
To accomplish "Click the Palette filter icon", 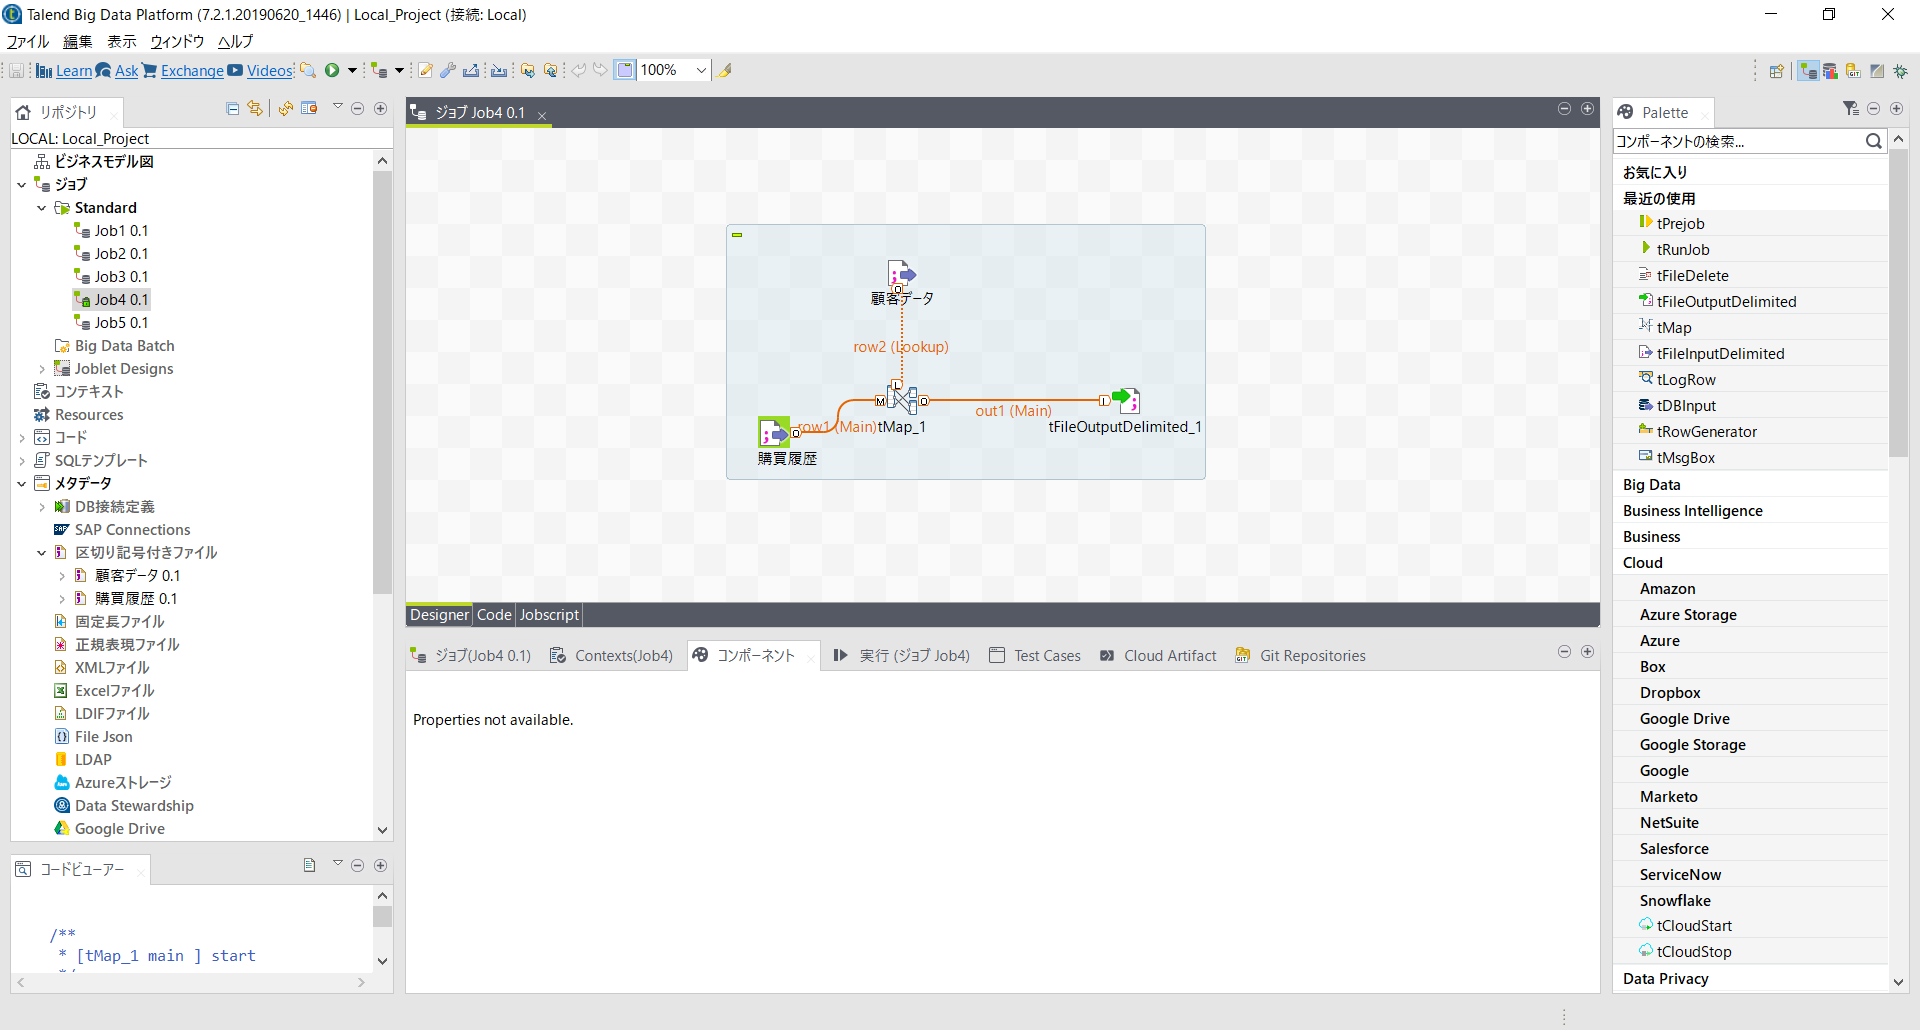I will click(1850, 108).
